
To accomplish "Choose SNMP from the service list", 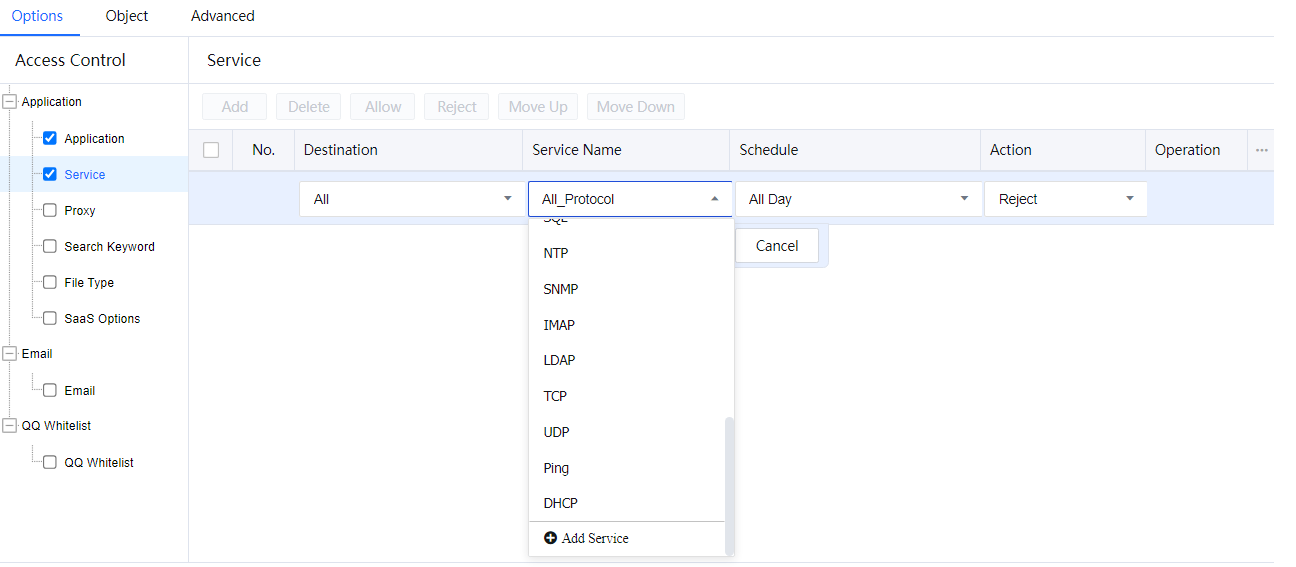I will pos(561,289).
